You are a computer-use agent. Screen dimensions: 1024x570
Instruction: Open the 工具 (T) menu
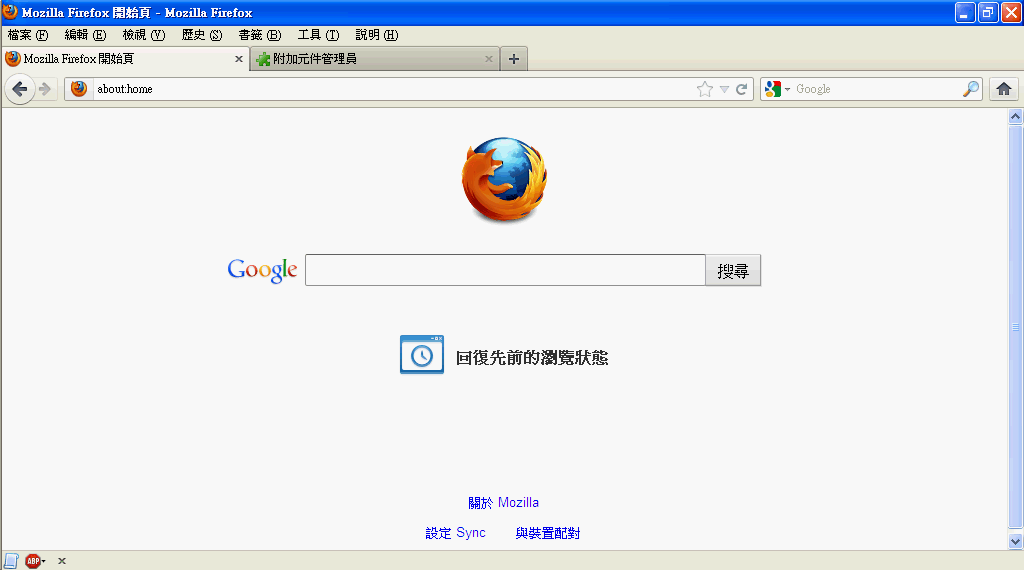(318, 35)
